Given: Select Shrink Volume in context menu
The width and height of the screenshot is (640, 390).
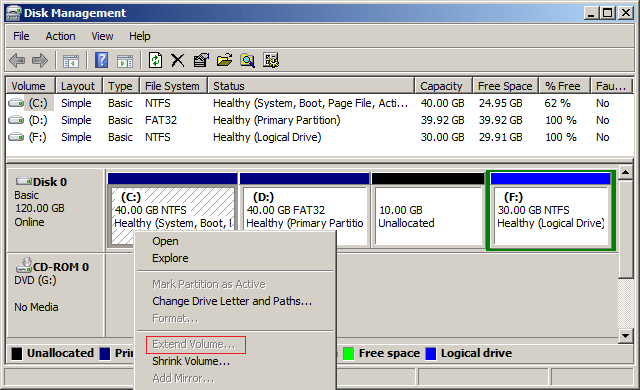Looking at the screenshot, I should [x=191, y=361].
